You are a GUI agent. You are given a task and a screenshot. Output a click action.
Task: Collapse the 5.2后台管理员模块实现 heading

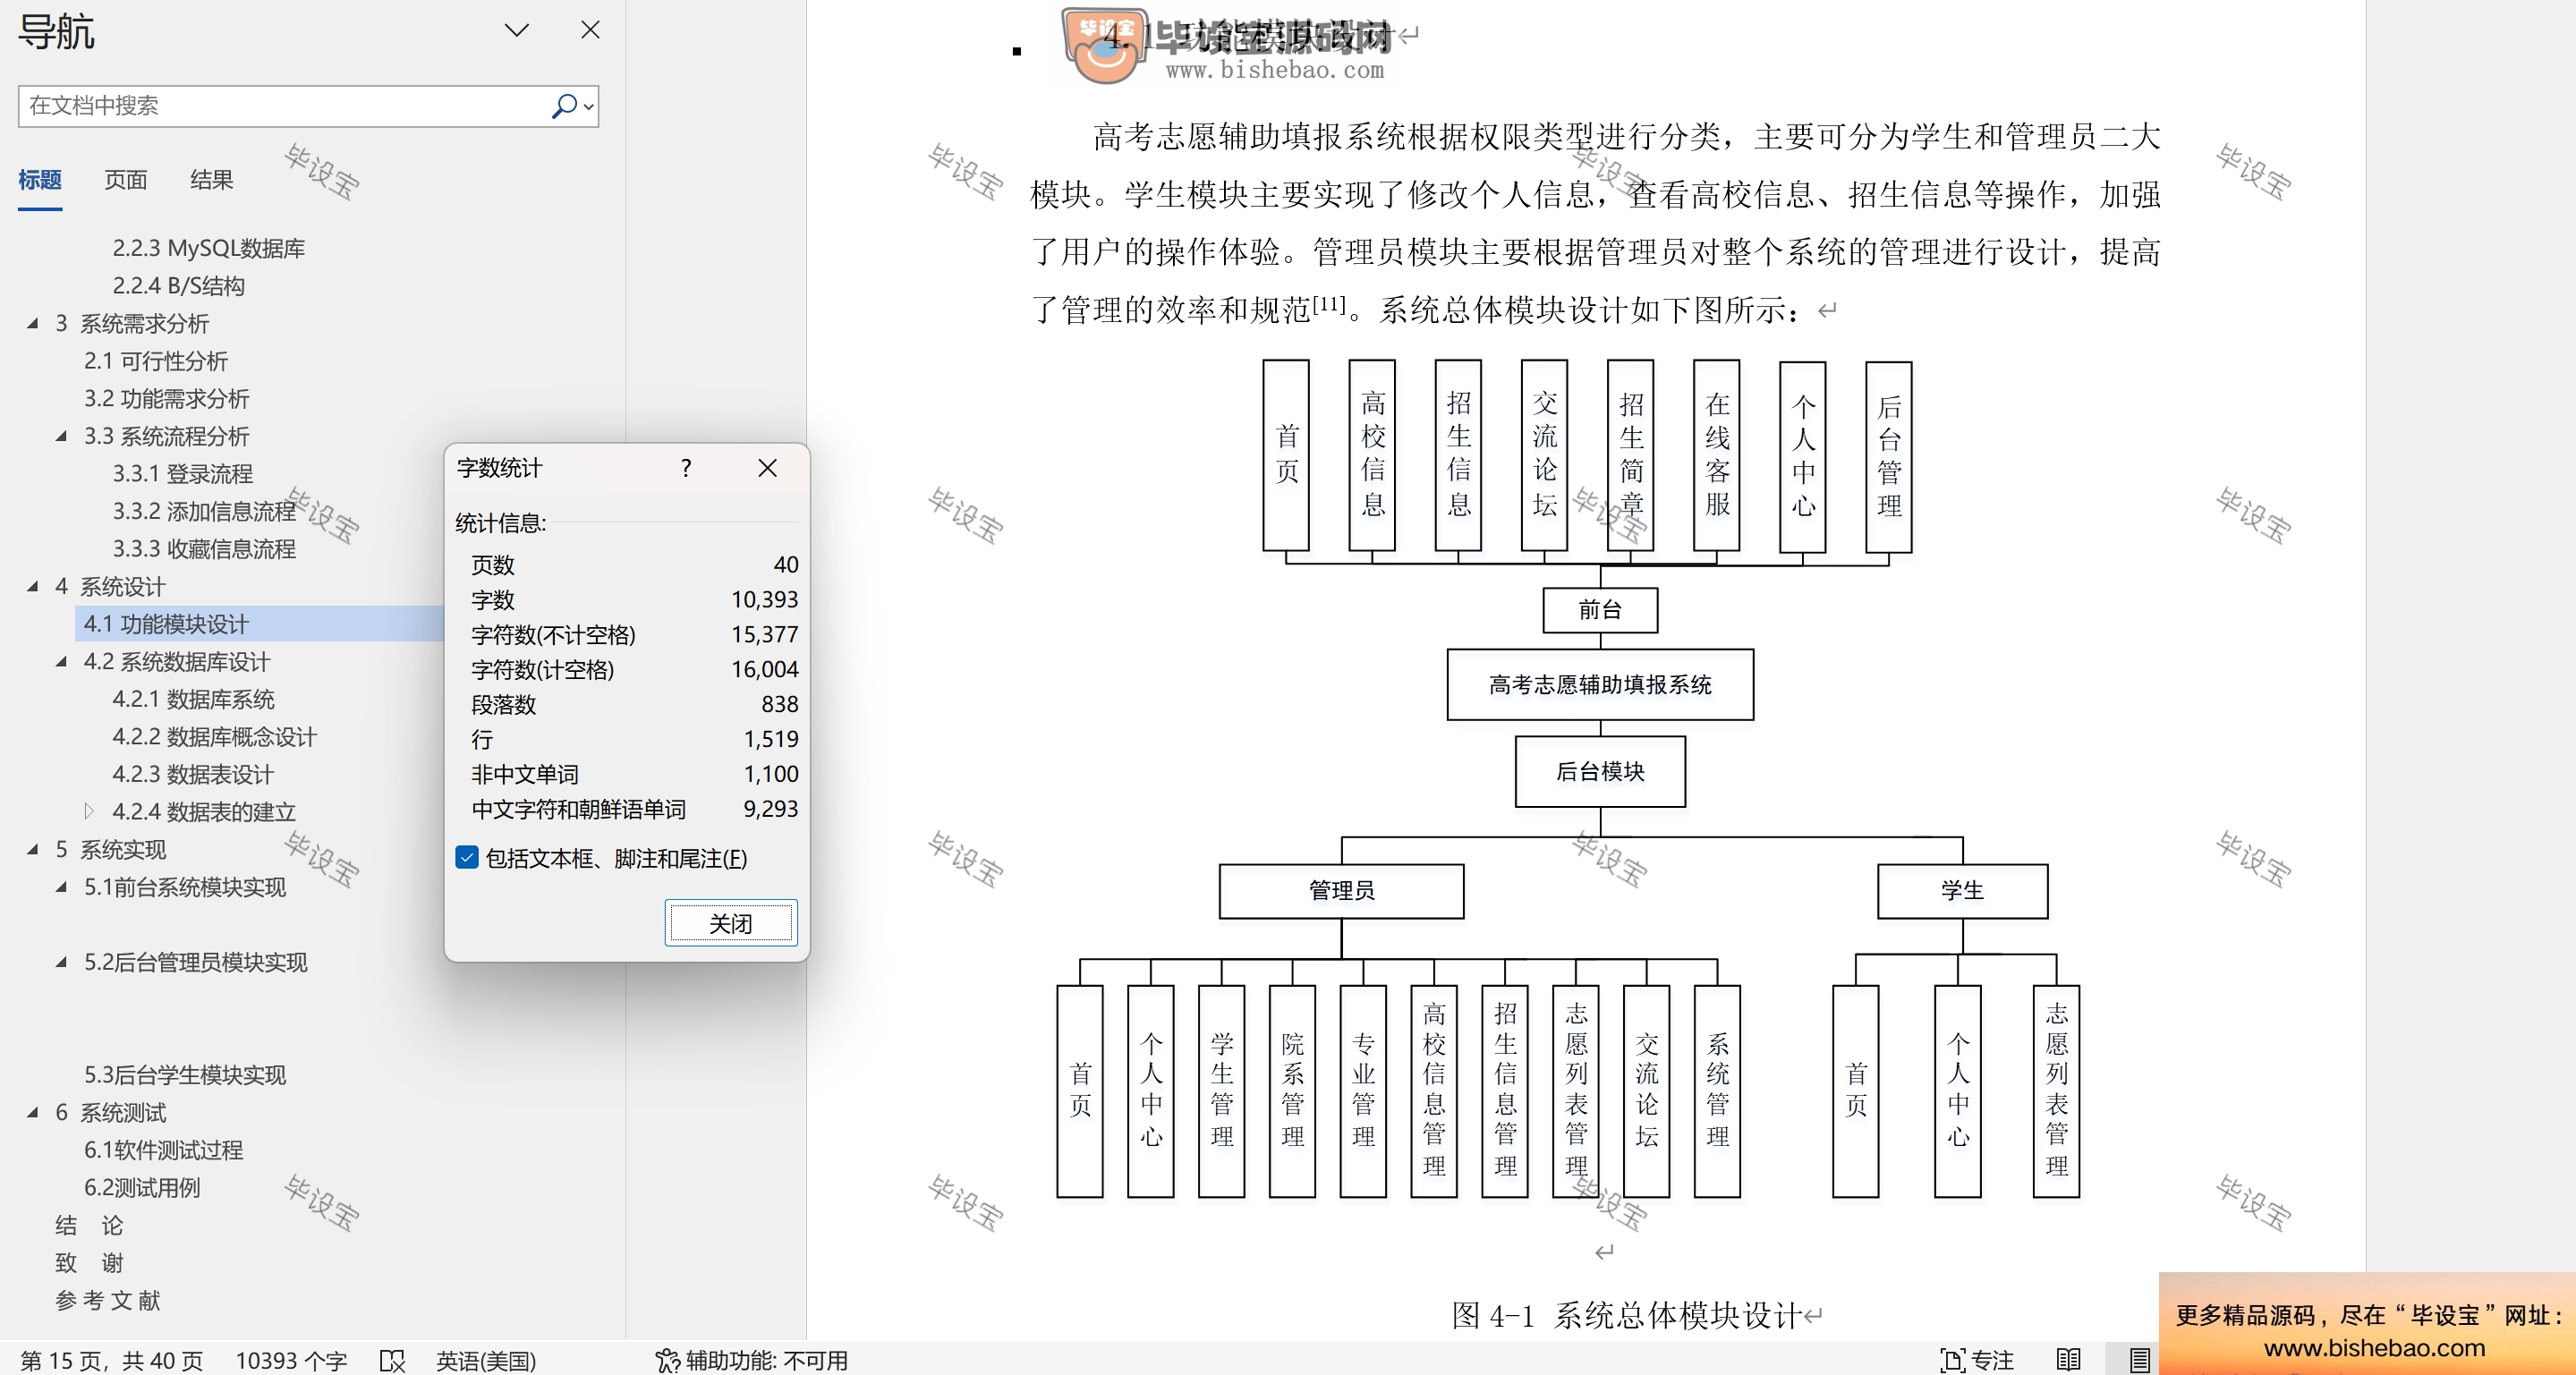point(62,962)
